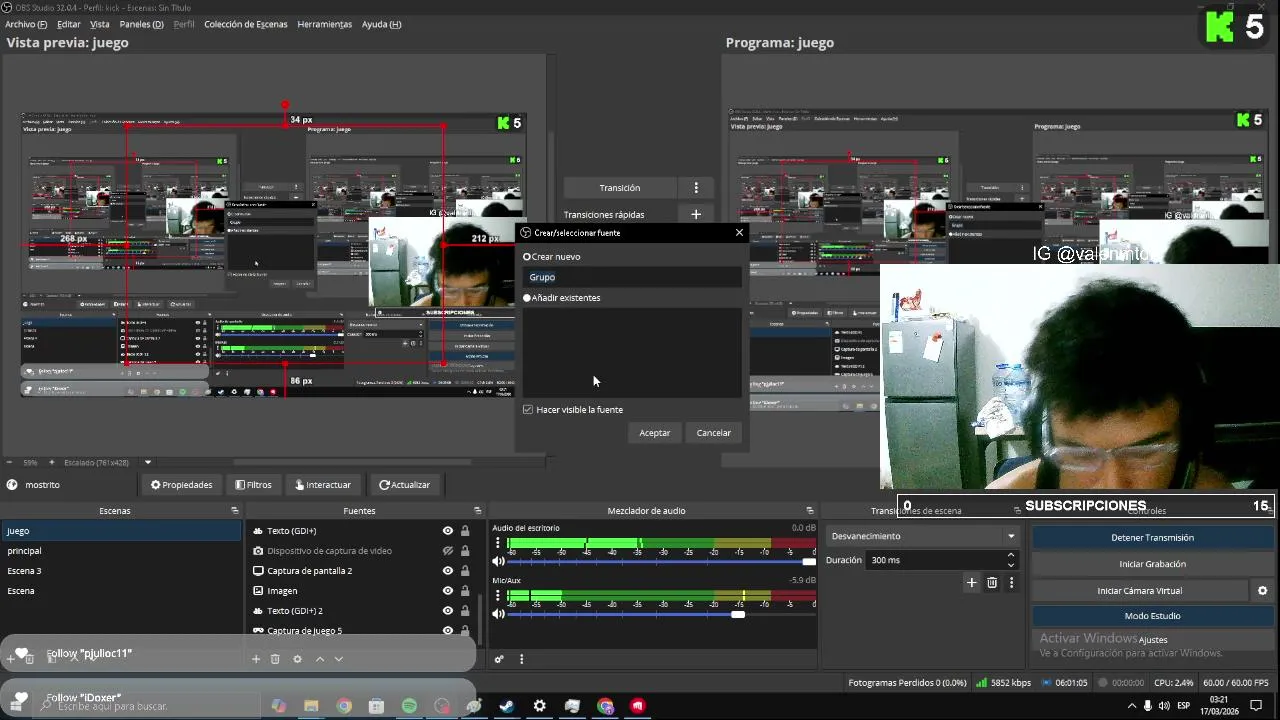The height and width of the screenshot is (720, 1280).
Task: Click the Grupo name input field
Action: 633,277
